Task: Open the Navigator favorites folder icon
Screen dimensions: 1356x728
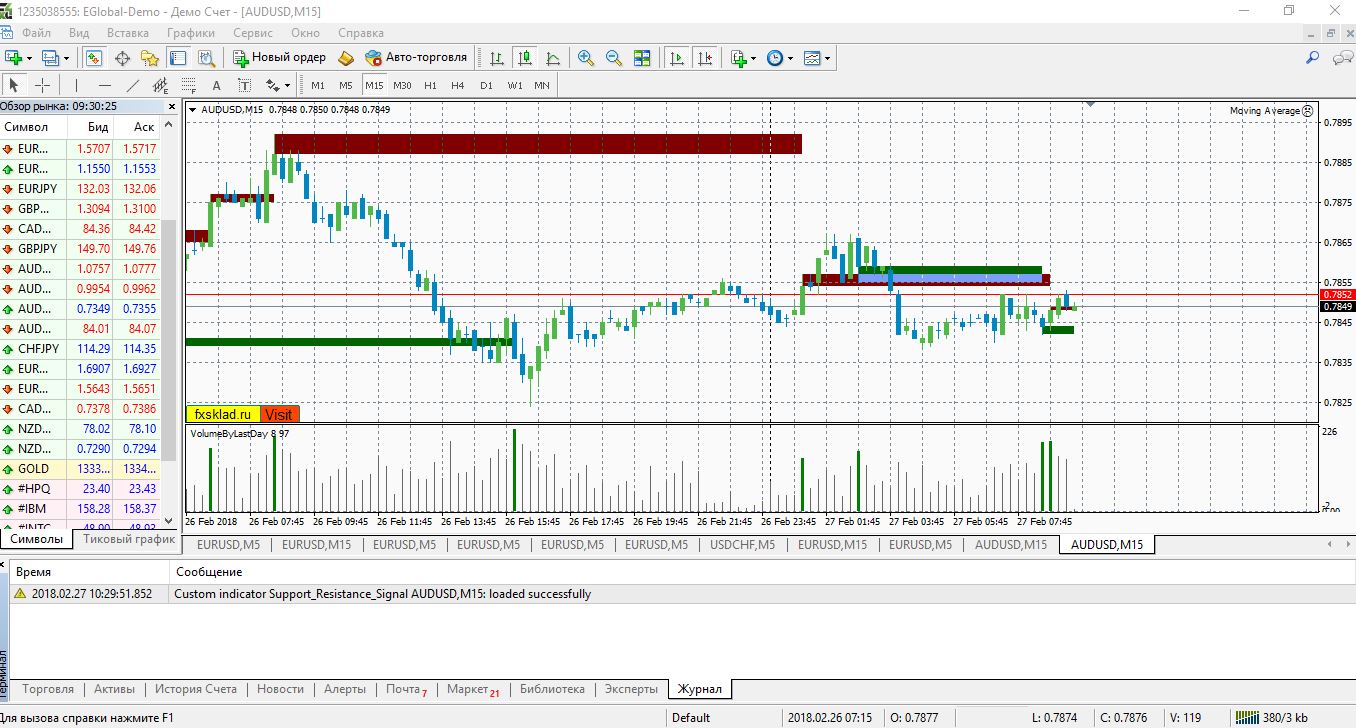Action: point(150,58)
